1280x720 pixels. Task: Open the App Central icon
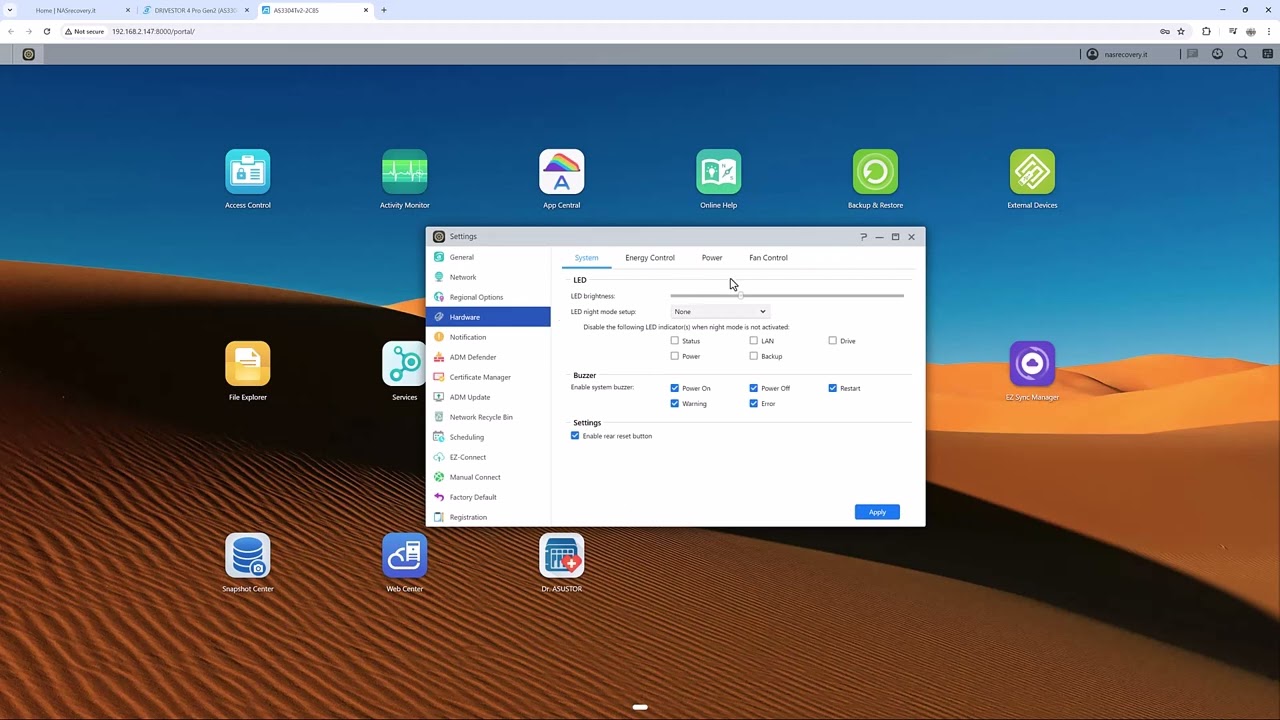pyautogui.click(x=561, y=172)
